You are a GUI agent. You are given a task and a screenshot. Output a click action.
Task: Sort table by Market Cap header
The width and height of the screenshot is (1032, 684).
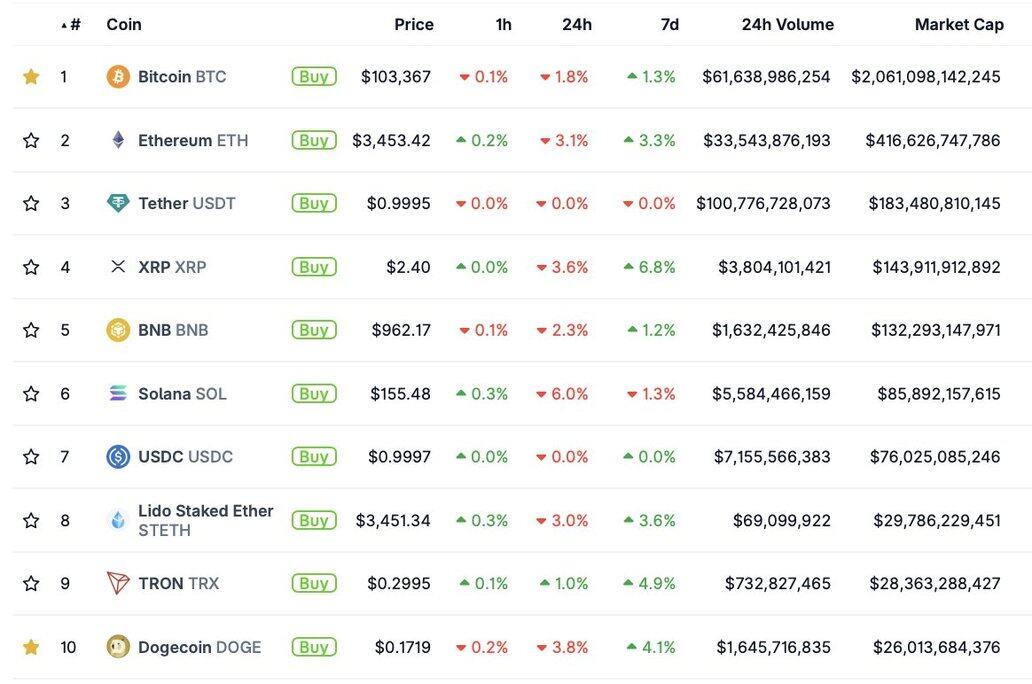958,24
